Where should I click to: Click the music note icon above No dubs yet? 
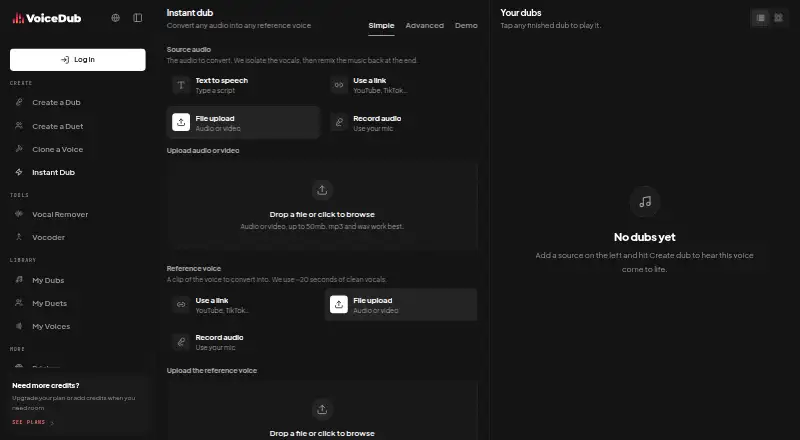645,202
